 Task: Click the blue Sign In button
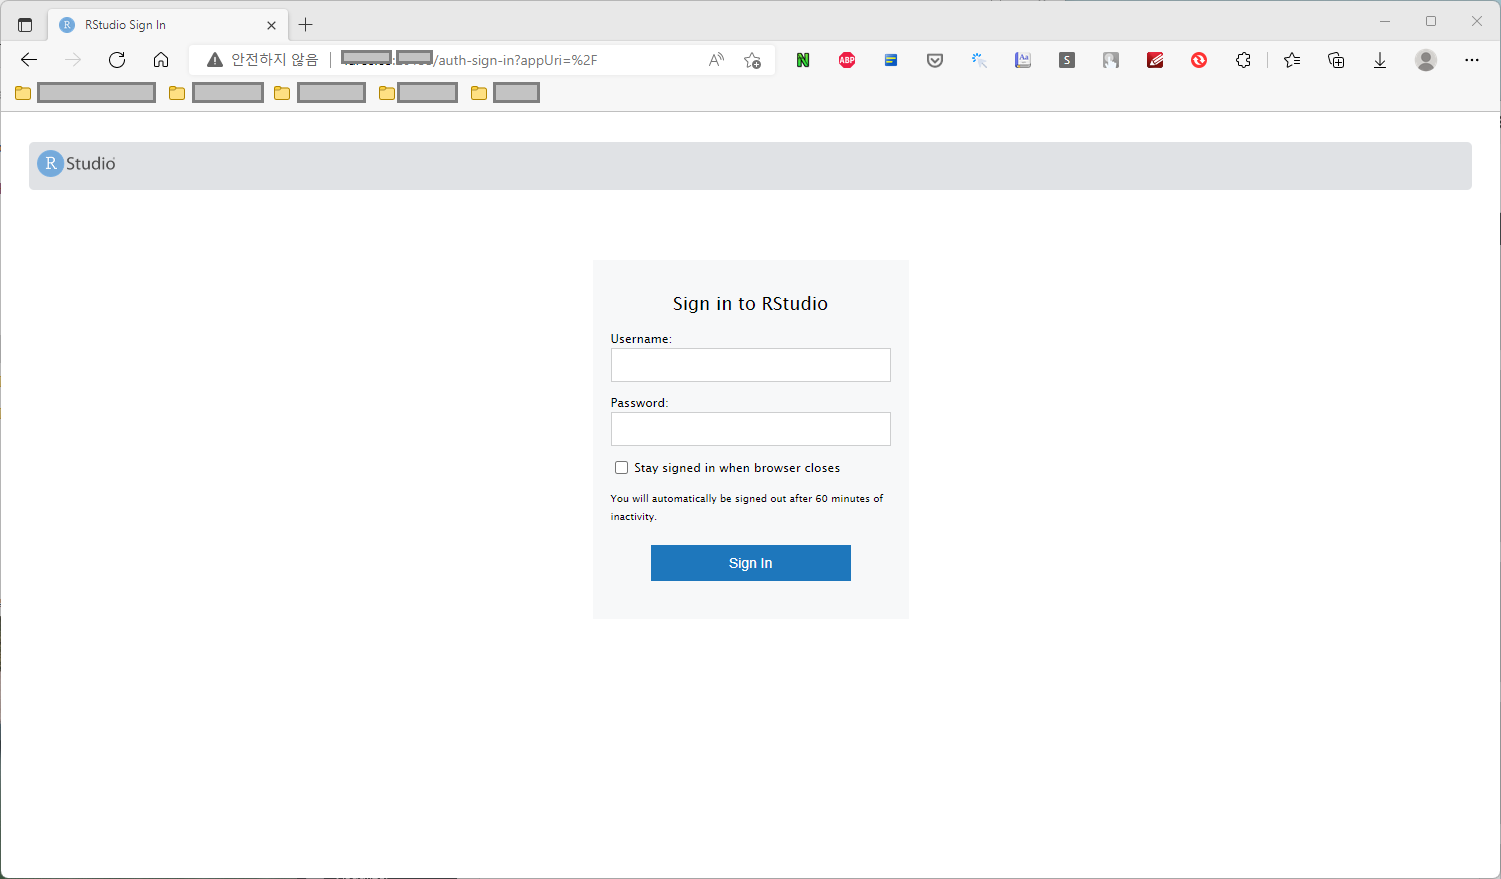[751, 563]
